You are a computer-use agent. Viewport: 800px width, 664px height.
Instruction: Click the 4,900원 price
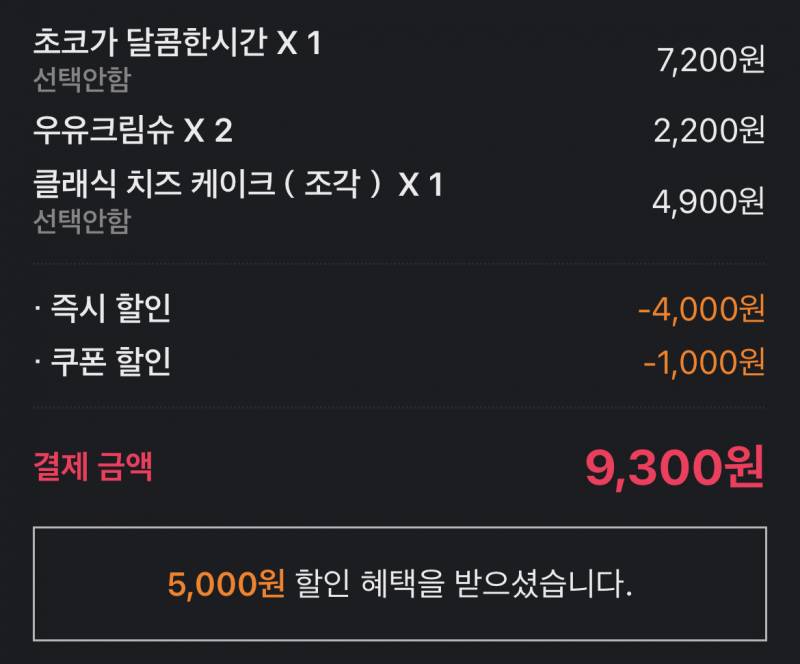(709, 201)
